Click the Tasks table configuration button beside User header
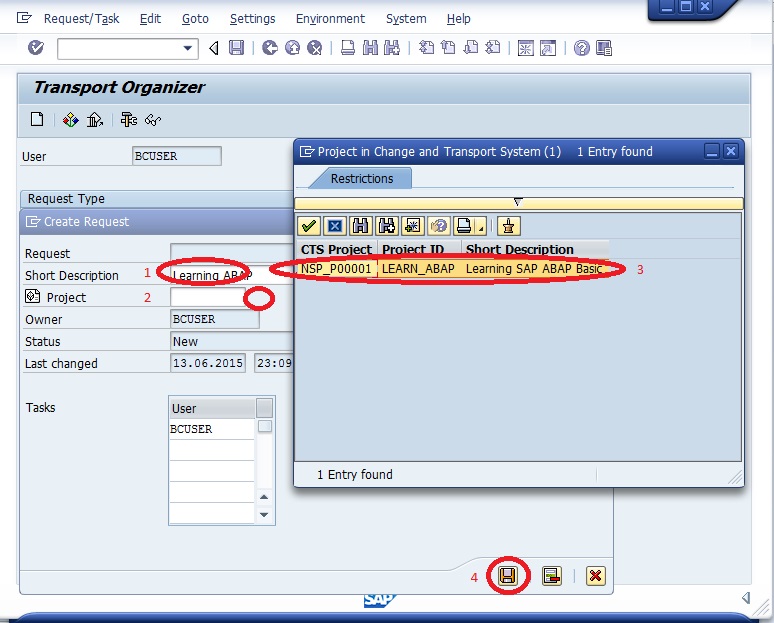The width and height of the screenshot is (774, 623). (x=265, y=408)
